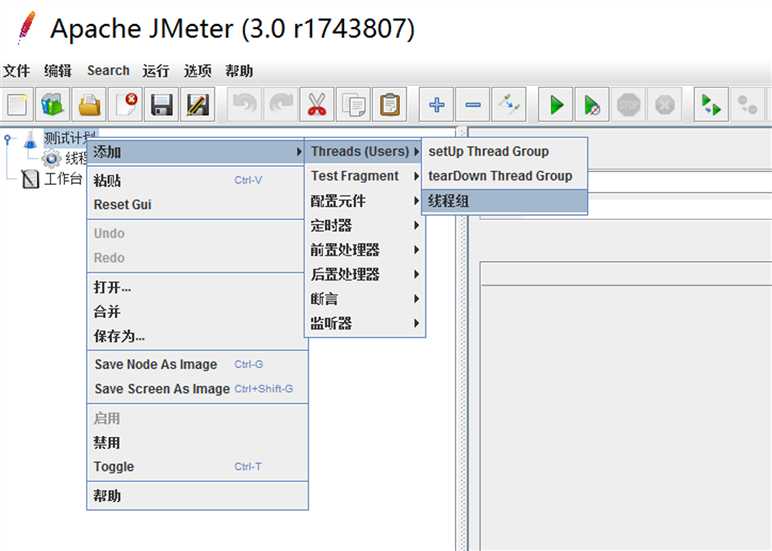Choose 合并 from context menu
772x551 pixels.
197,312
